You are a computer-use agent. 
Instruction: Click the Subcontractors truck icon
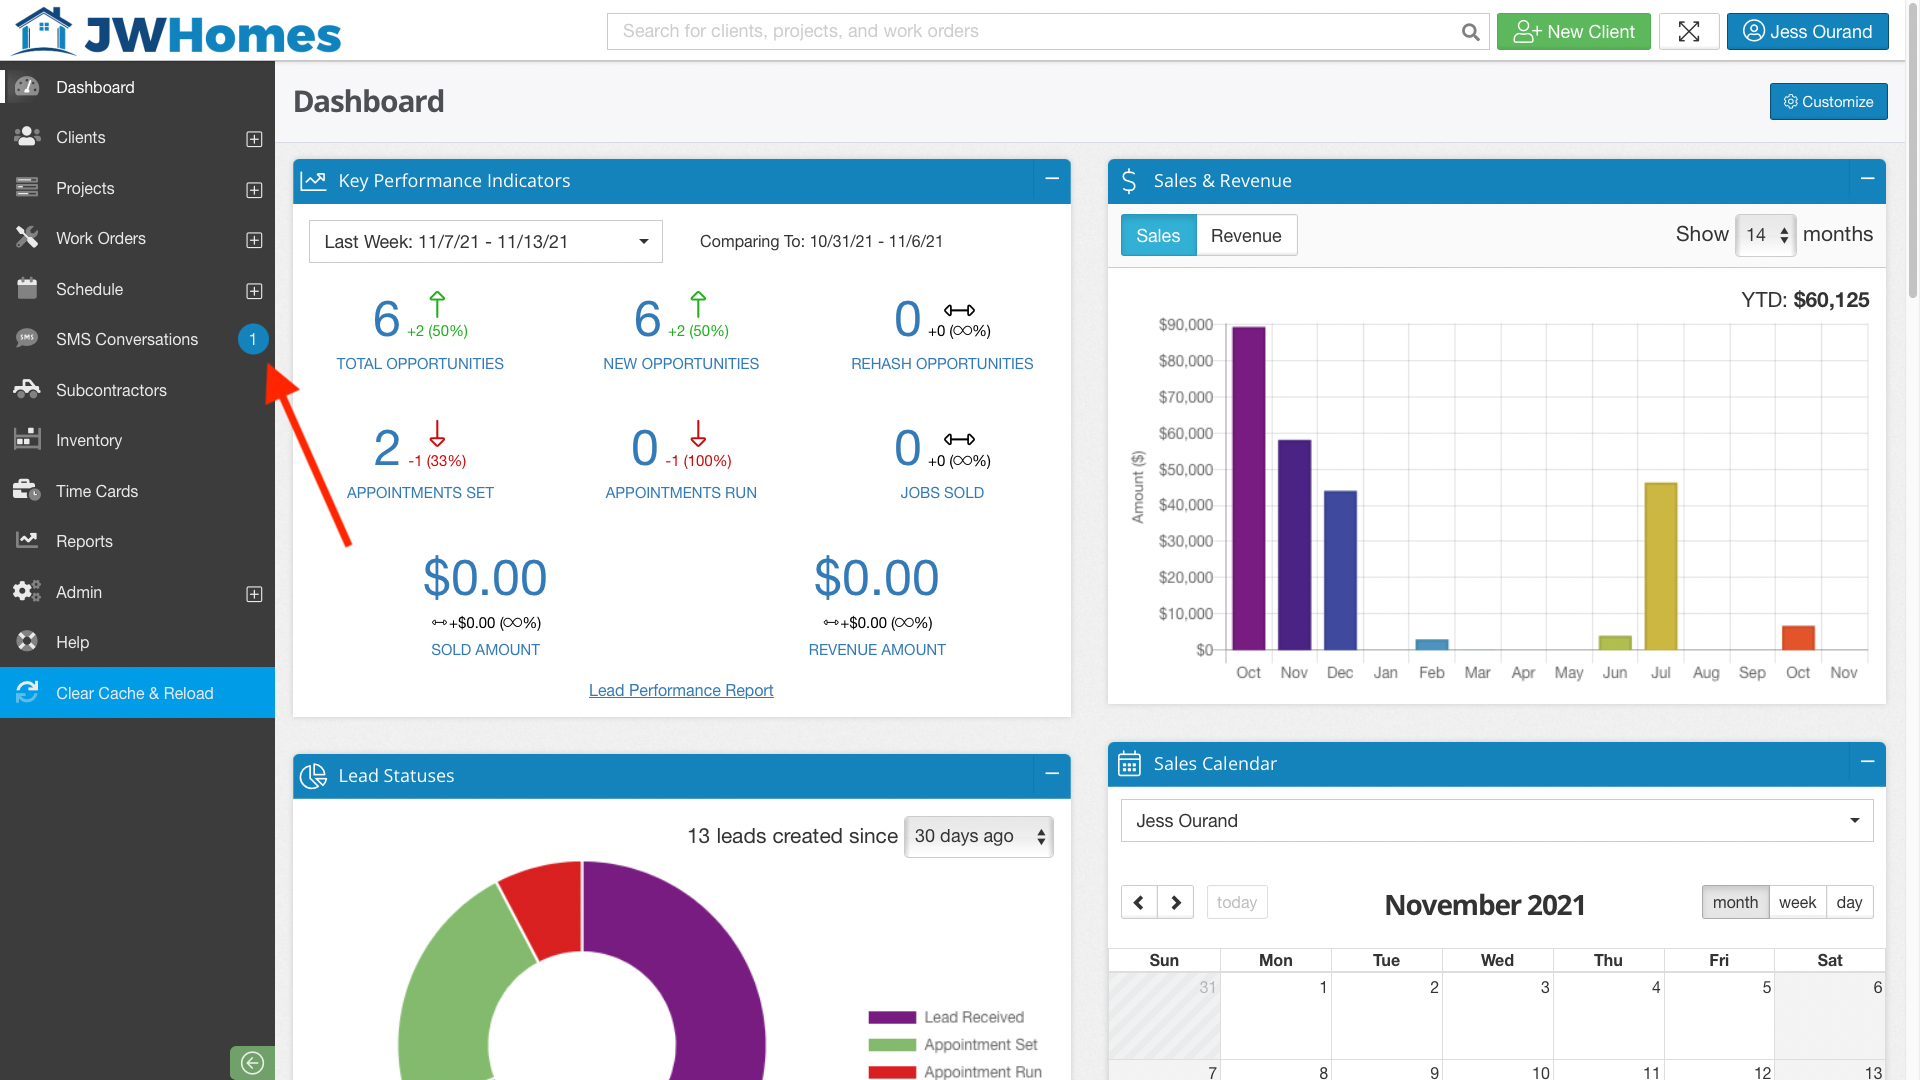tap(27, 389)
